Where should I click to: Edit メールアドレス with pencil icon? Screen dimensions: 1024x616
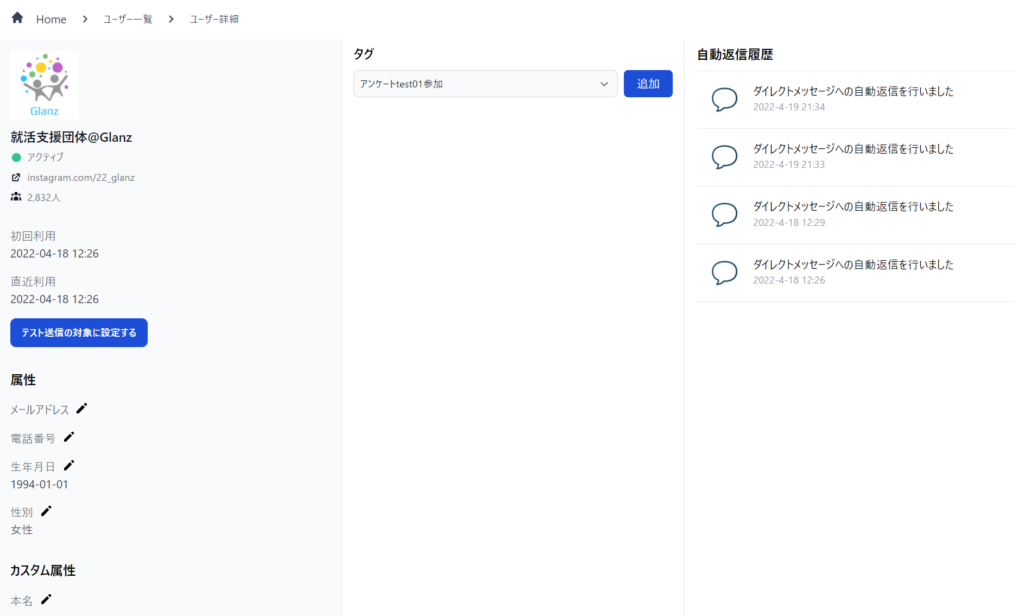tap(82, 408)
